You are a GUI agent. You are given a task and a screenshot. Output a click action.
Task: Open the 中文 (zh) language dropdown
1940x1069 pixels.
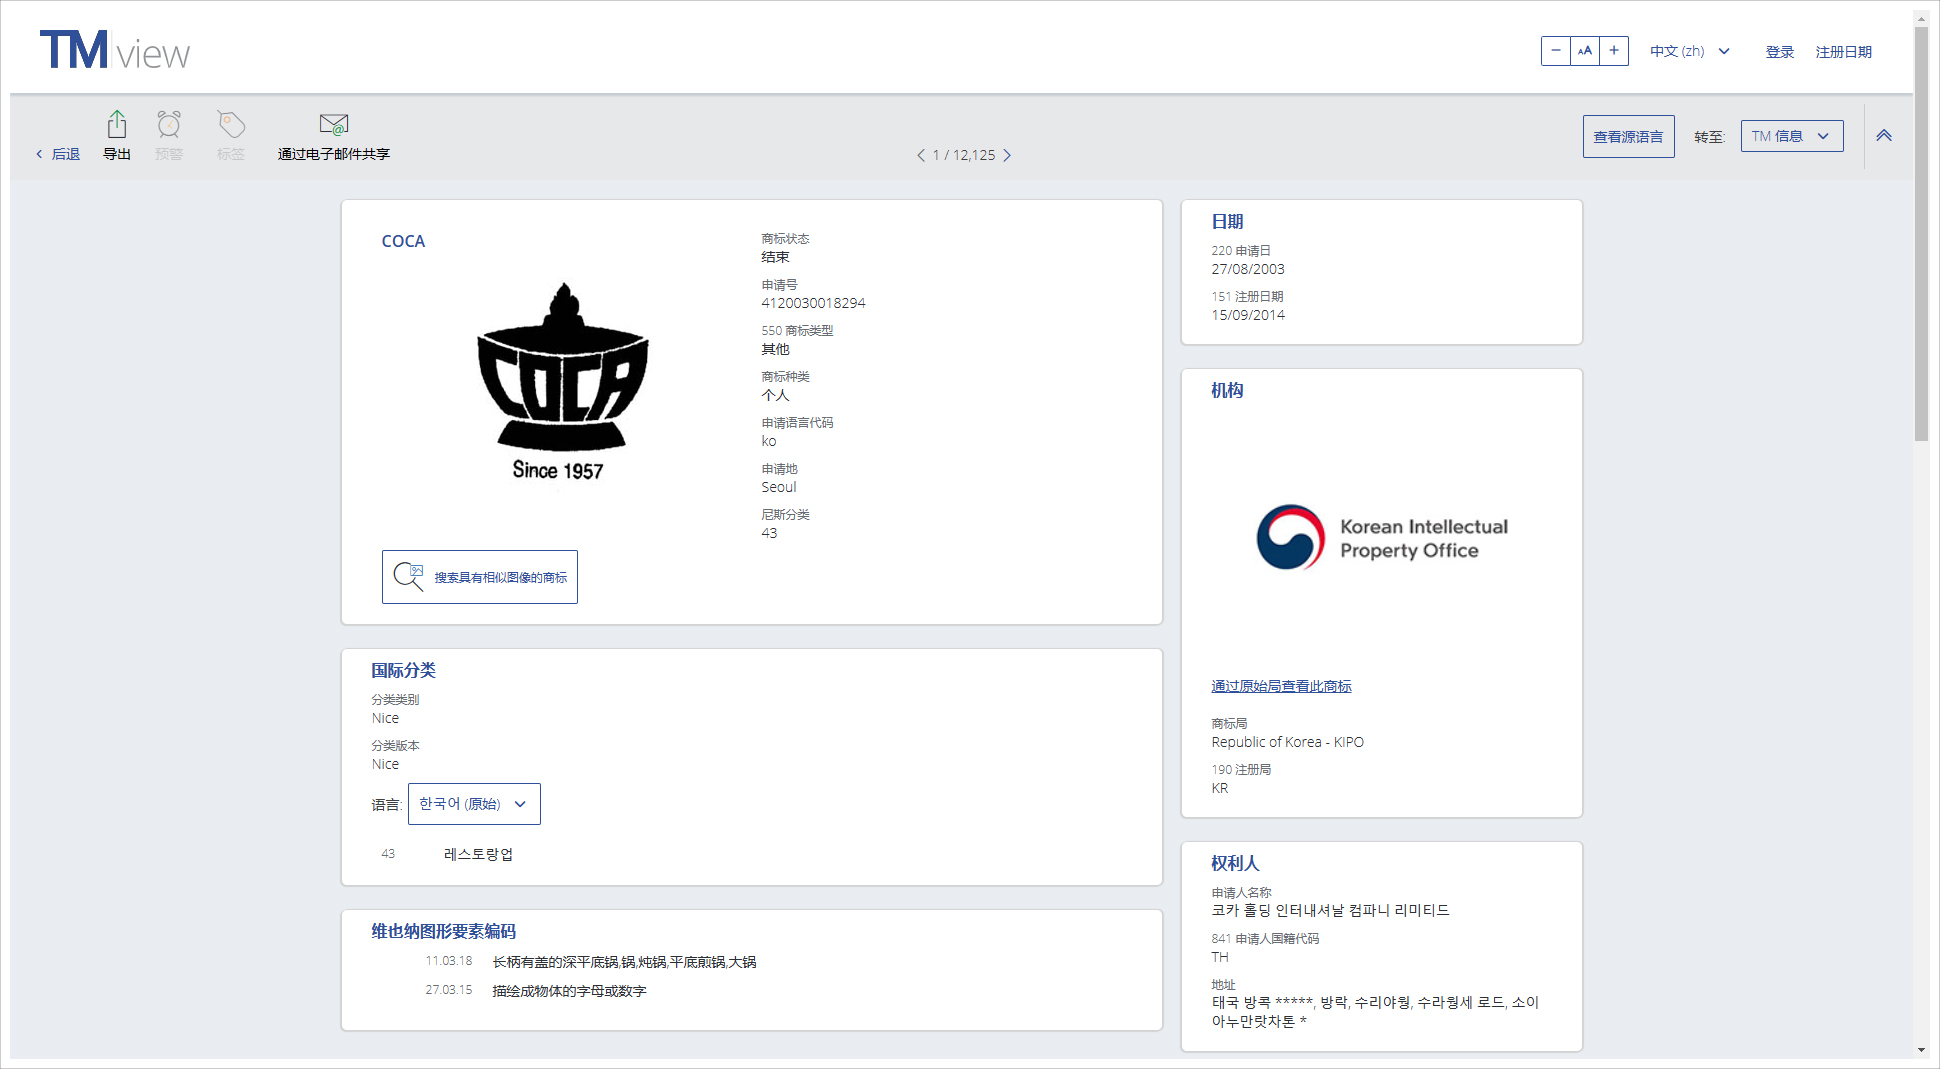[x=1689, y=51]
